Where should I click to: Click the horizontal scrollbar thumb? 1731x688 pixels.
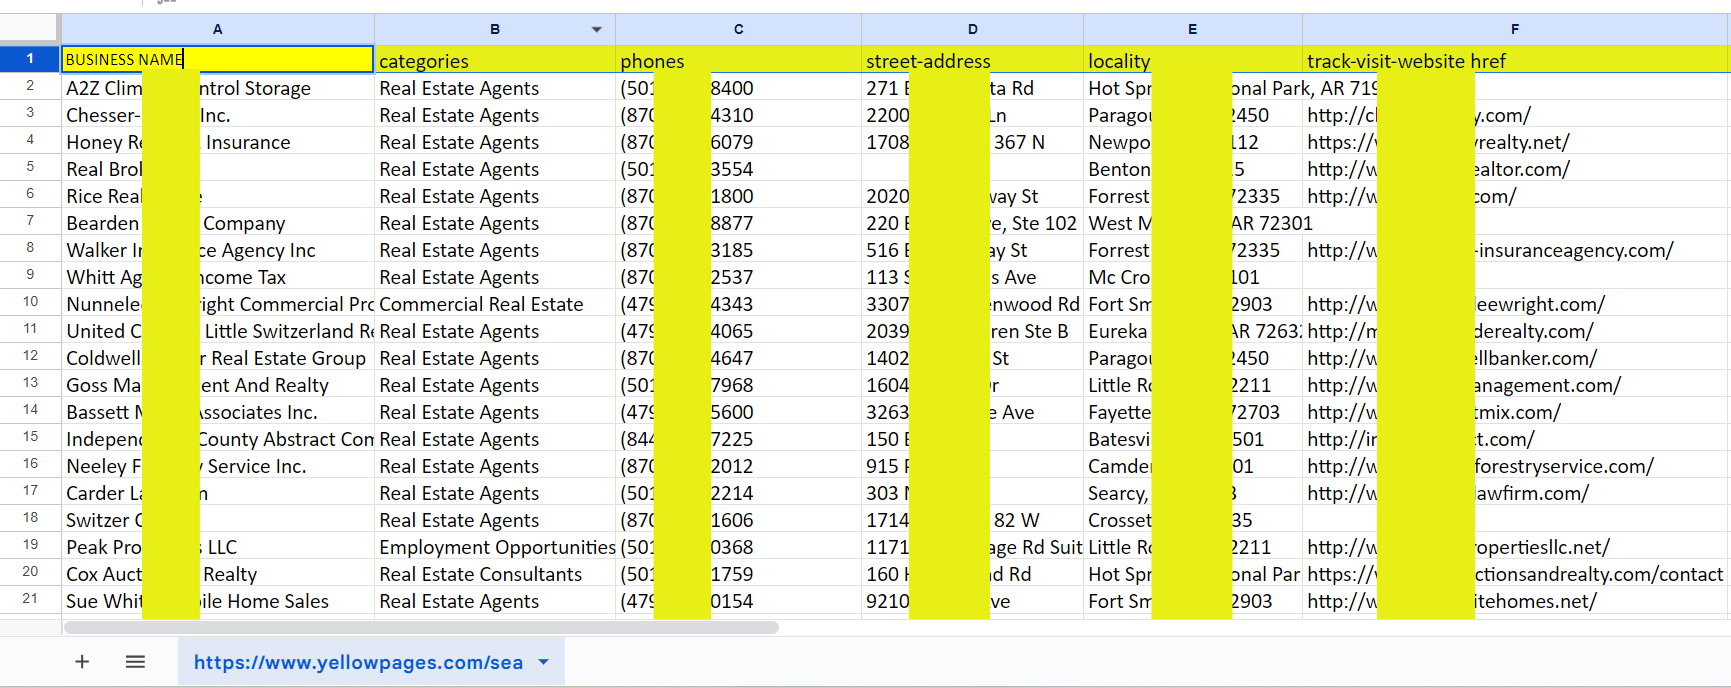pyautogui.click(x=420, y=628)
